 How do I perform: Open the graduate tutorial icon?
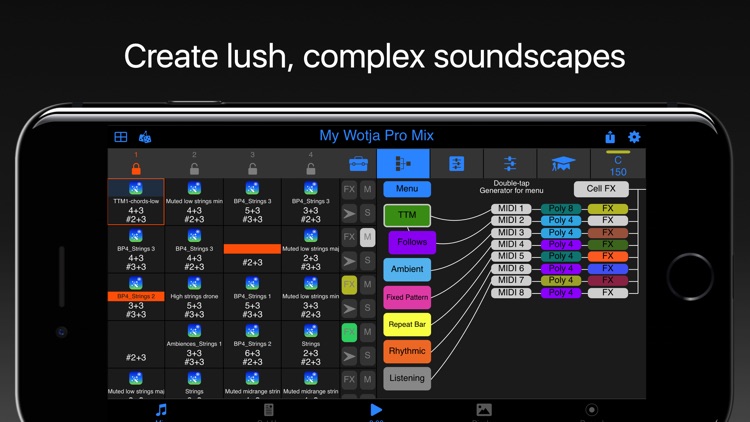coord(563,164)
